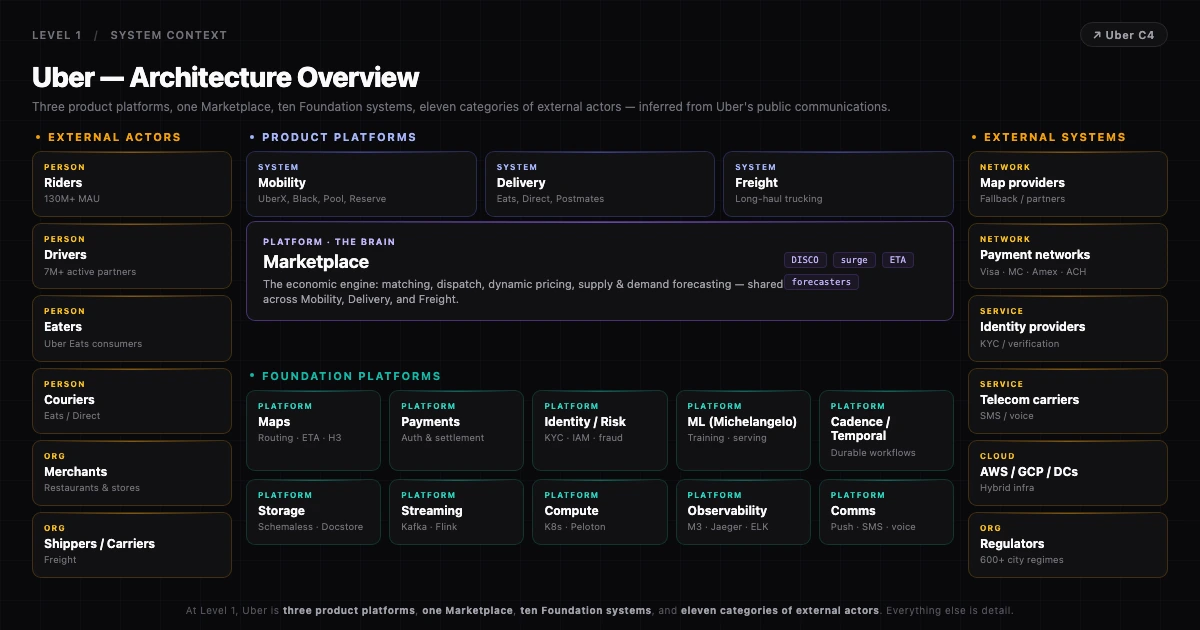This screenshot has height=630, width=1200.
Task: Click the DISCO tag chip
Action: tap(805, 260)
